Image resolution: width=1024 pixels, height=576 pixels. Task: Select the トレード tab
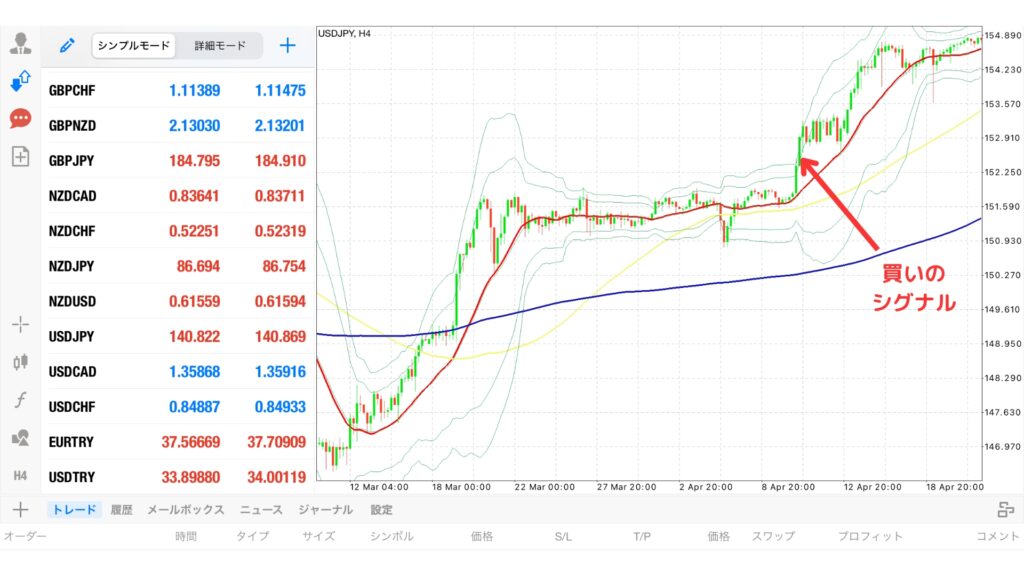pos(75,510)
